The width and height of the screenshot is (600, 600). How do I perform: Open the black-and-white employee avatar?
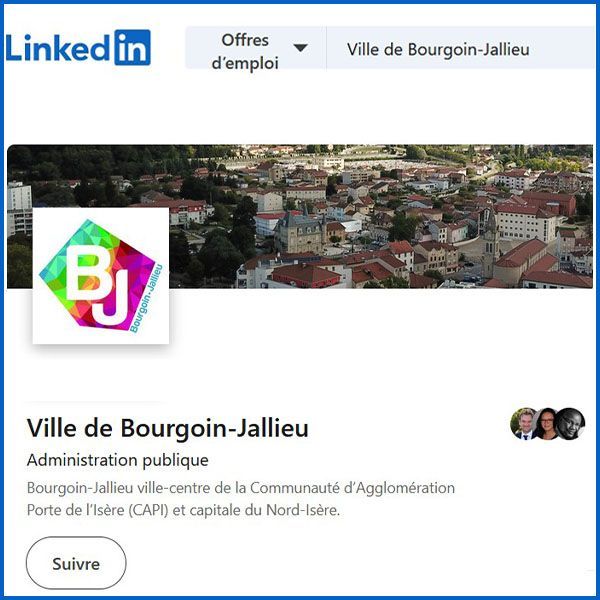[x=570, y=424]
